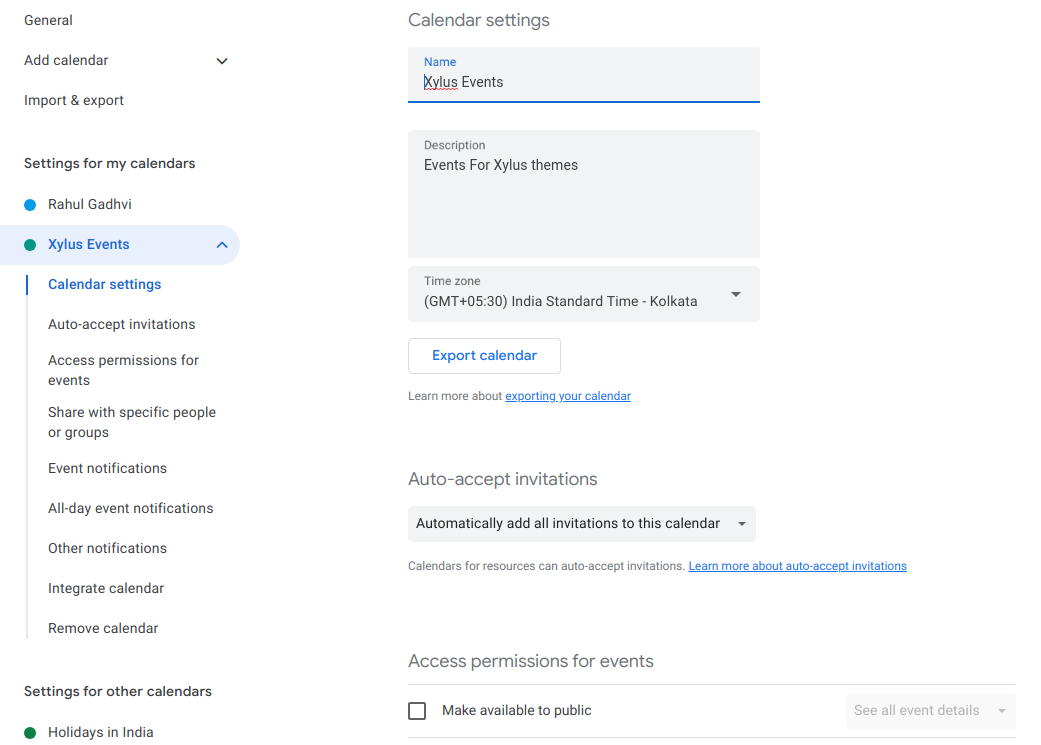
Task: Open the General settings section
Action: click(x=48, y=20)
